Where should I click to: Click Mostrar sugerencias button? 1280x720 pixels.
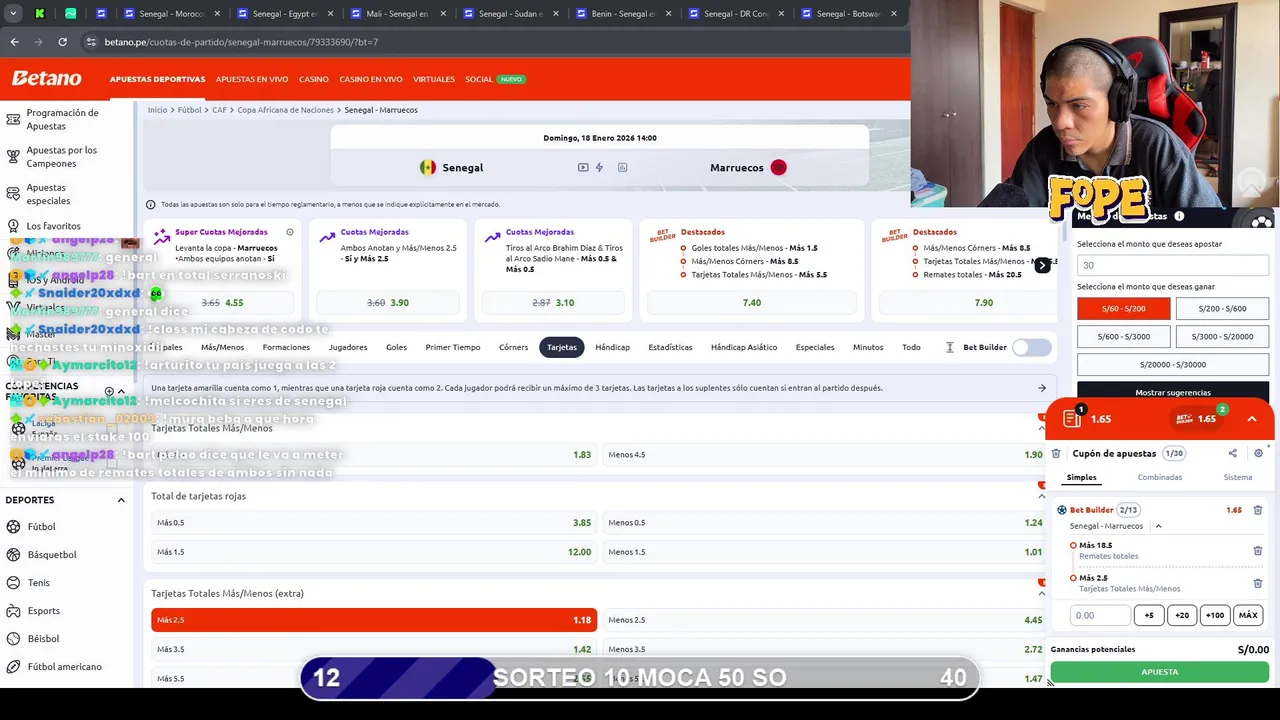(x=1173, y=392)
